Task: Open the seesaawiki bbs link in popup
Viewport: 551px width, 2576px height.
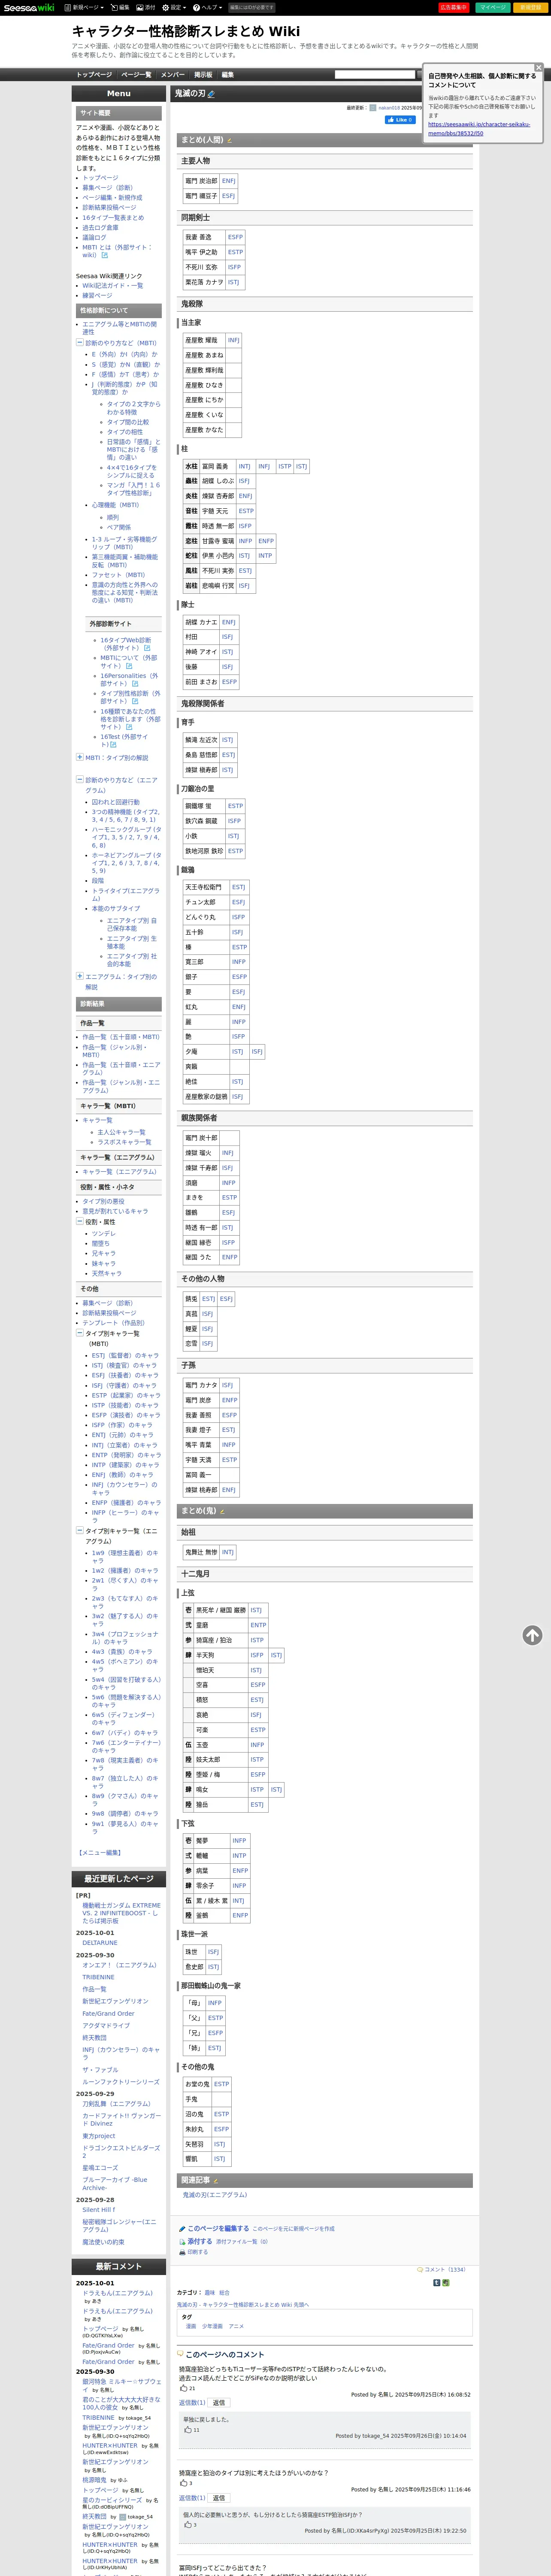Action: 479,128
